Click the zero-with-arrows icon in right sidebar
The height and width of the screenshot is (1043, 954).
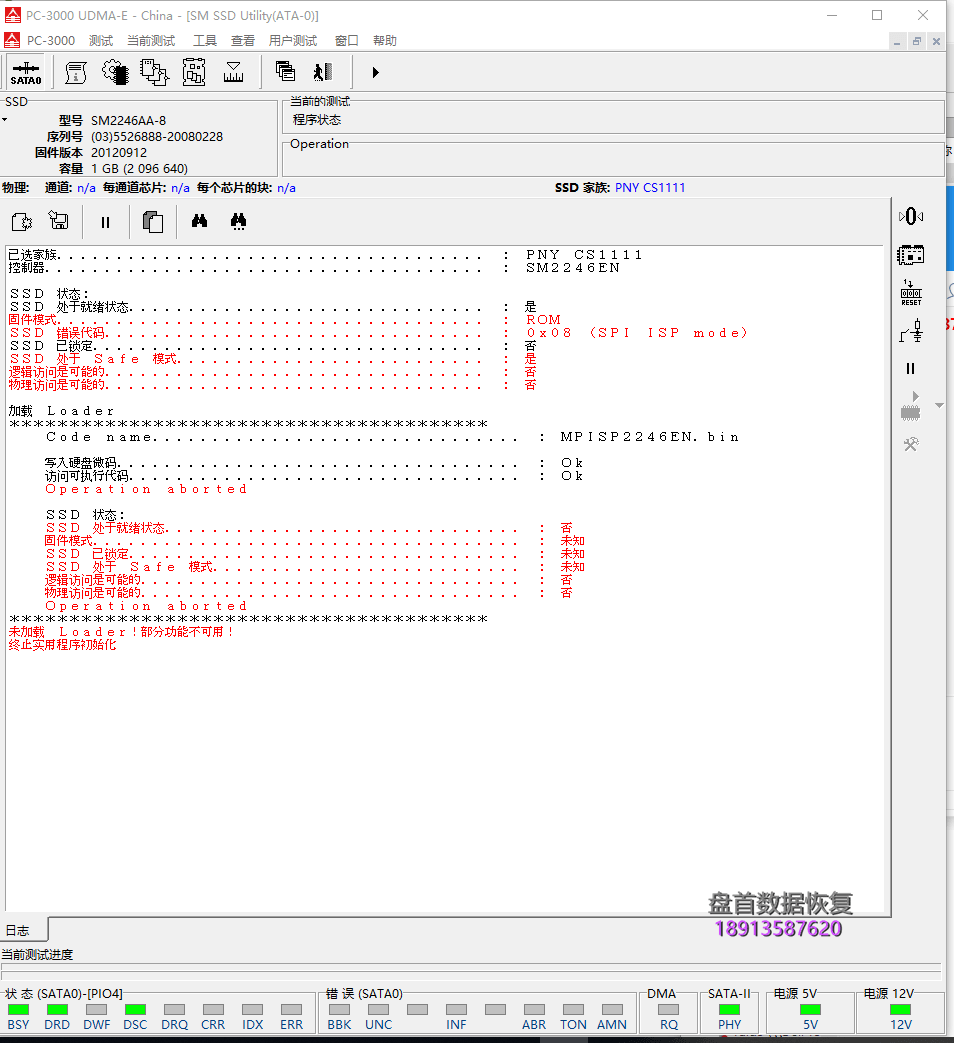point(911,216)
